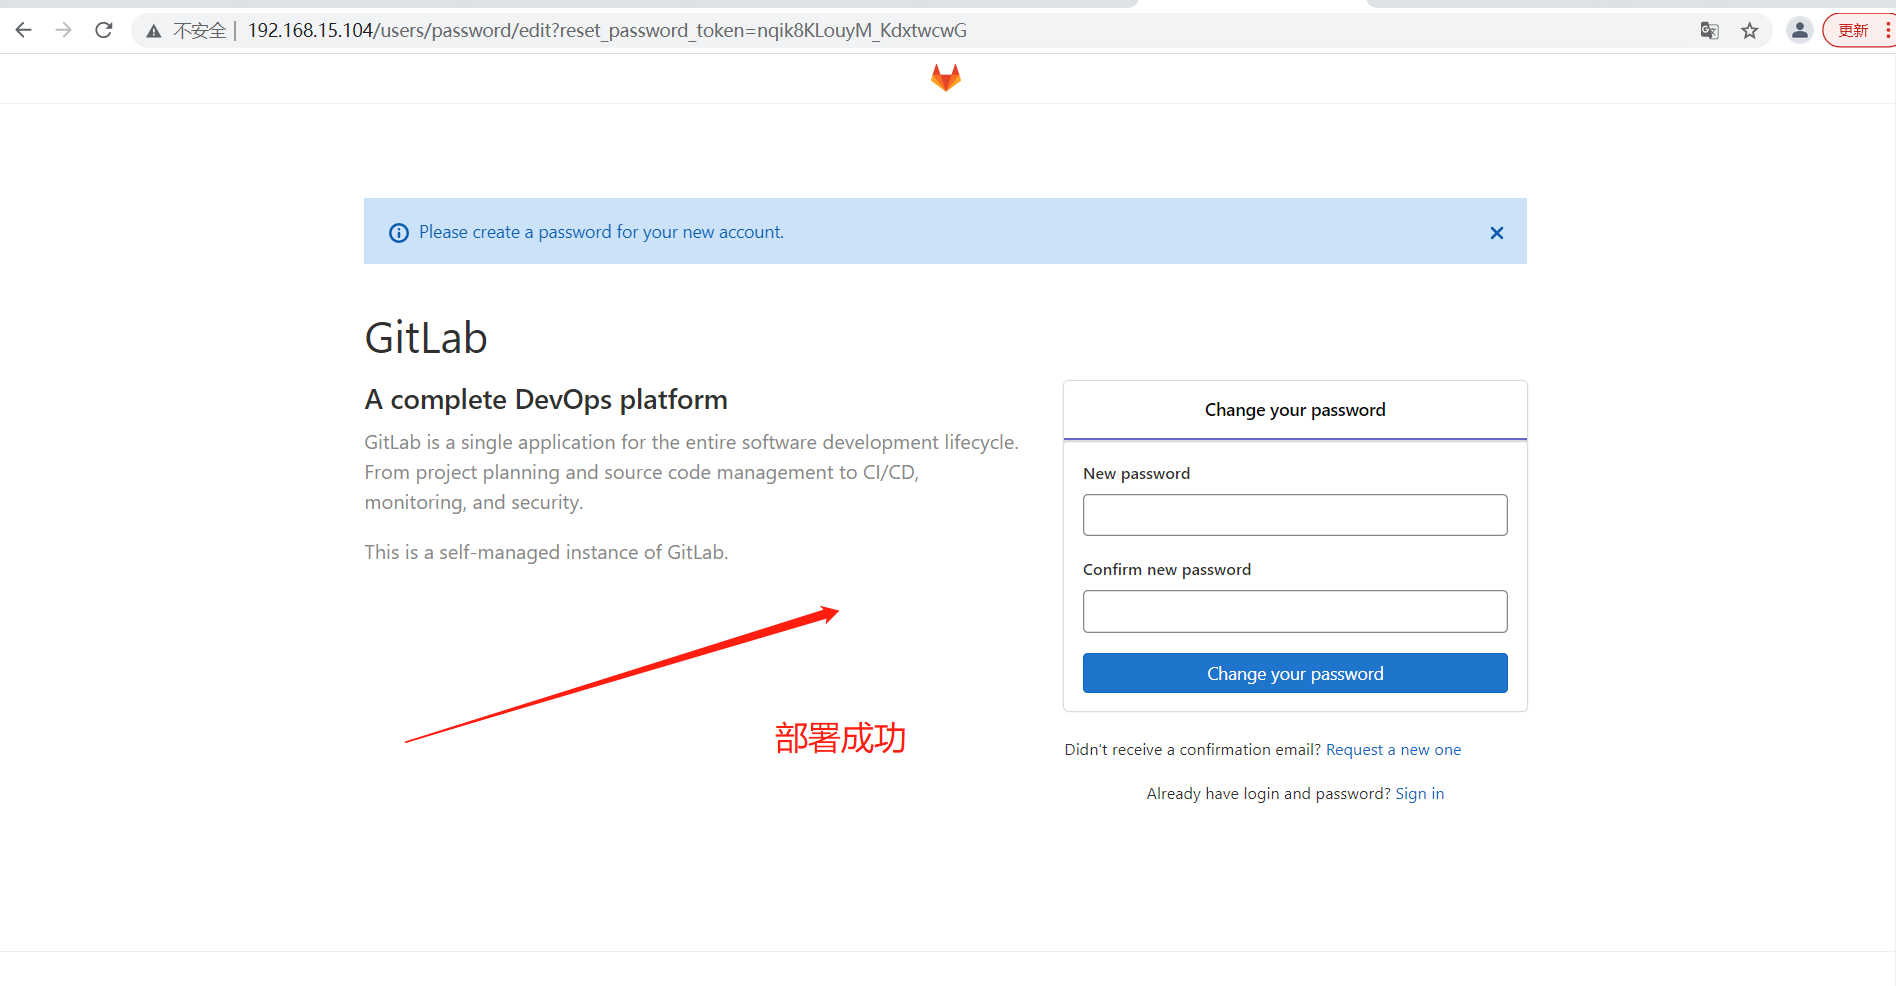This screenshot has width=1896, height=986.
Task: Click the 'Confirm new password' field label
Action: (1167, 570)
